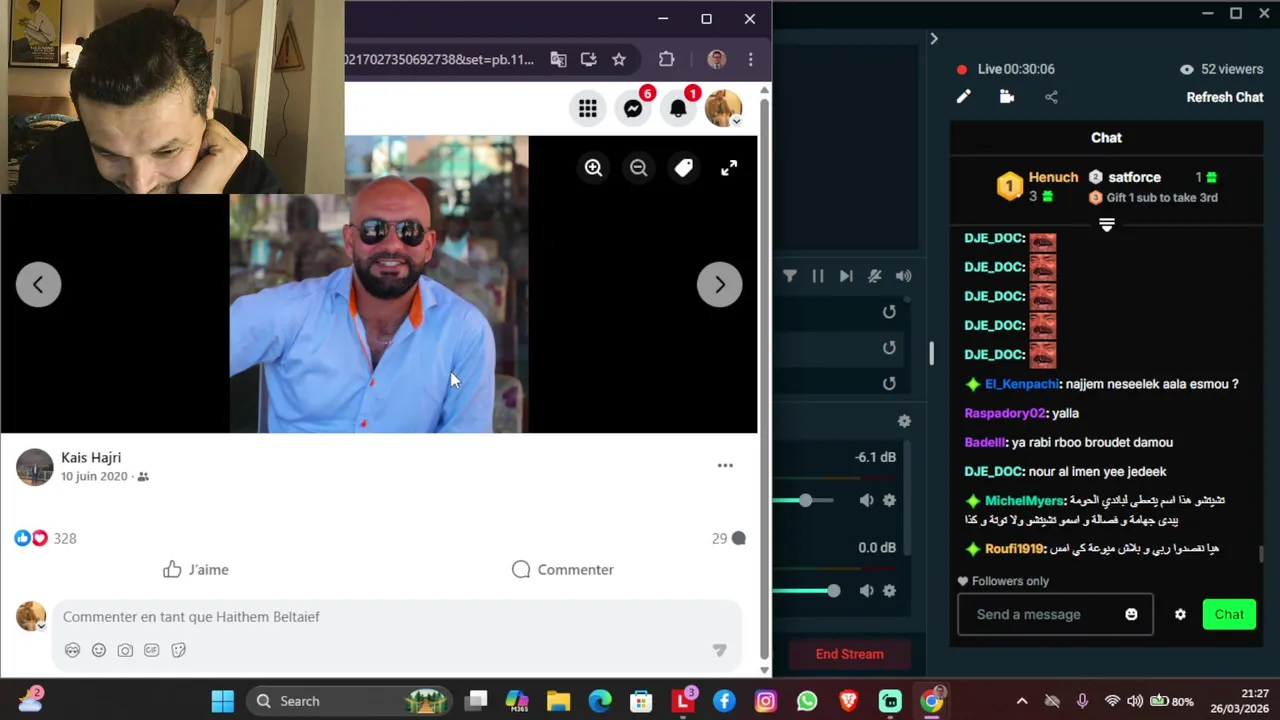
Task: Open WhatsApp from the taskbar
Action: (807, 701)
